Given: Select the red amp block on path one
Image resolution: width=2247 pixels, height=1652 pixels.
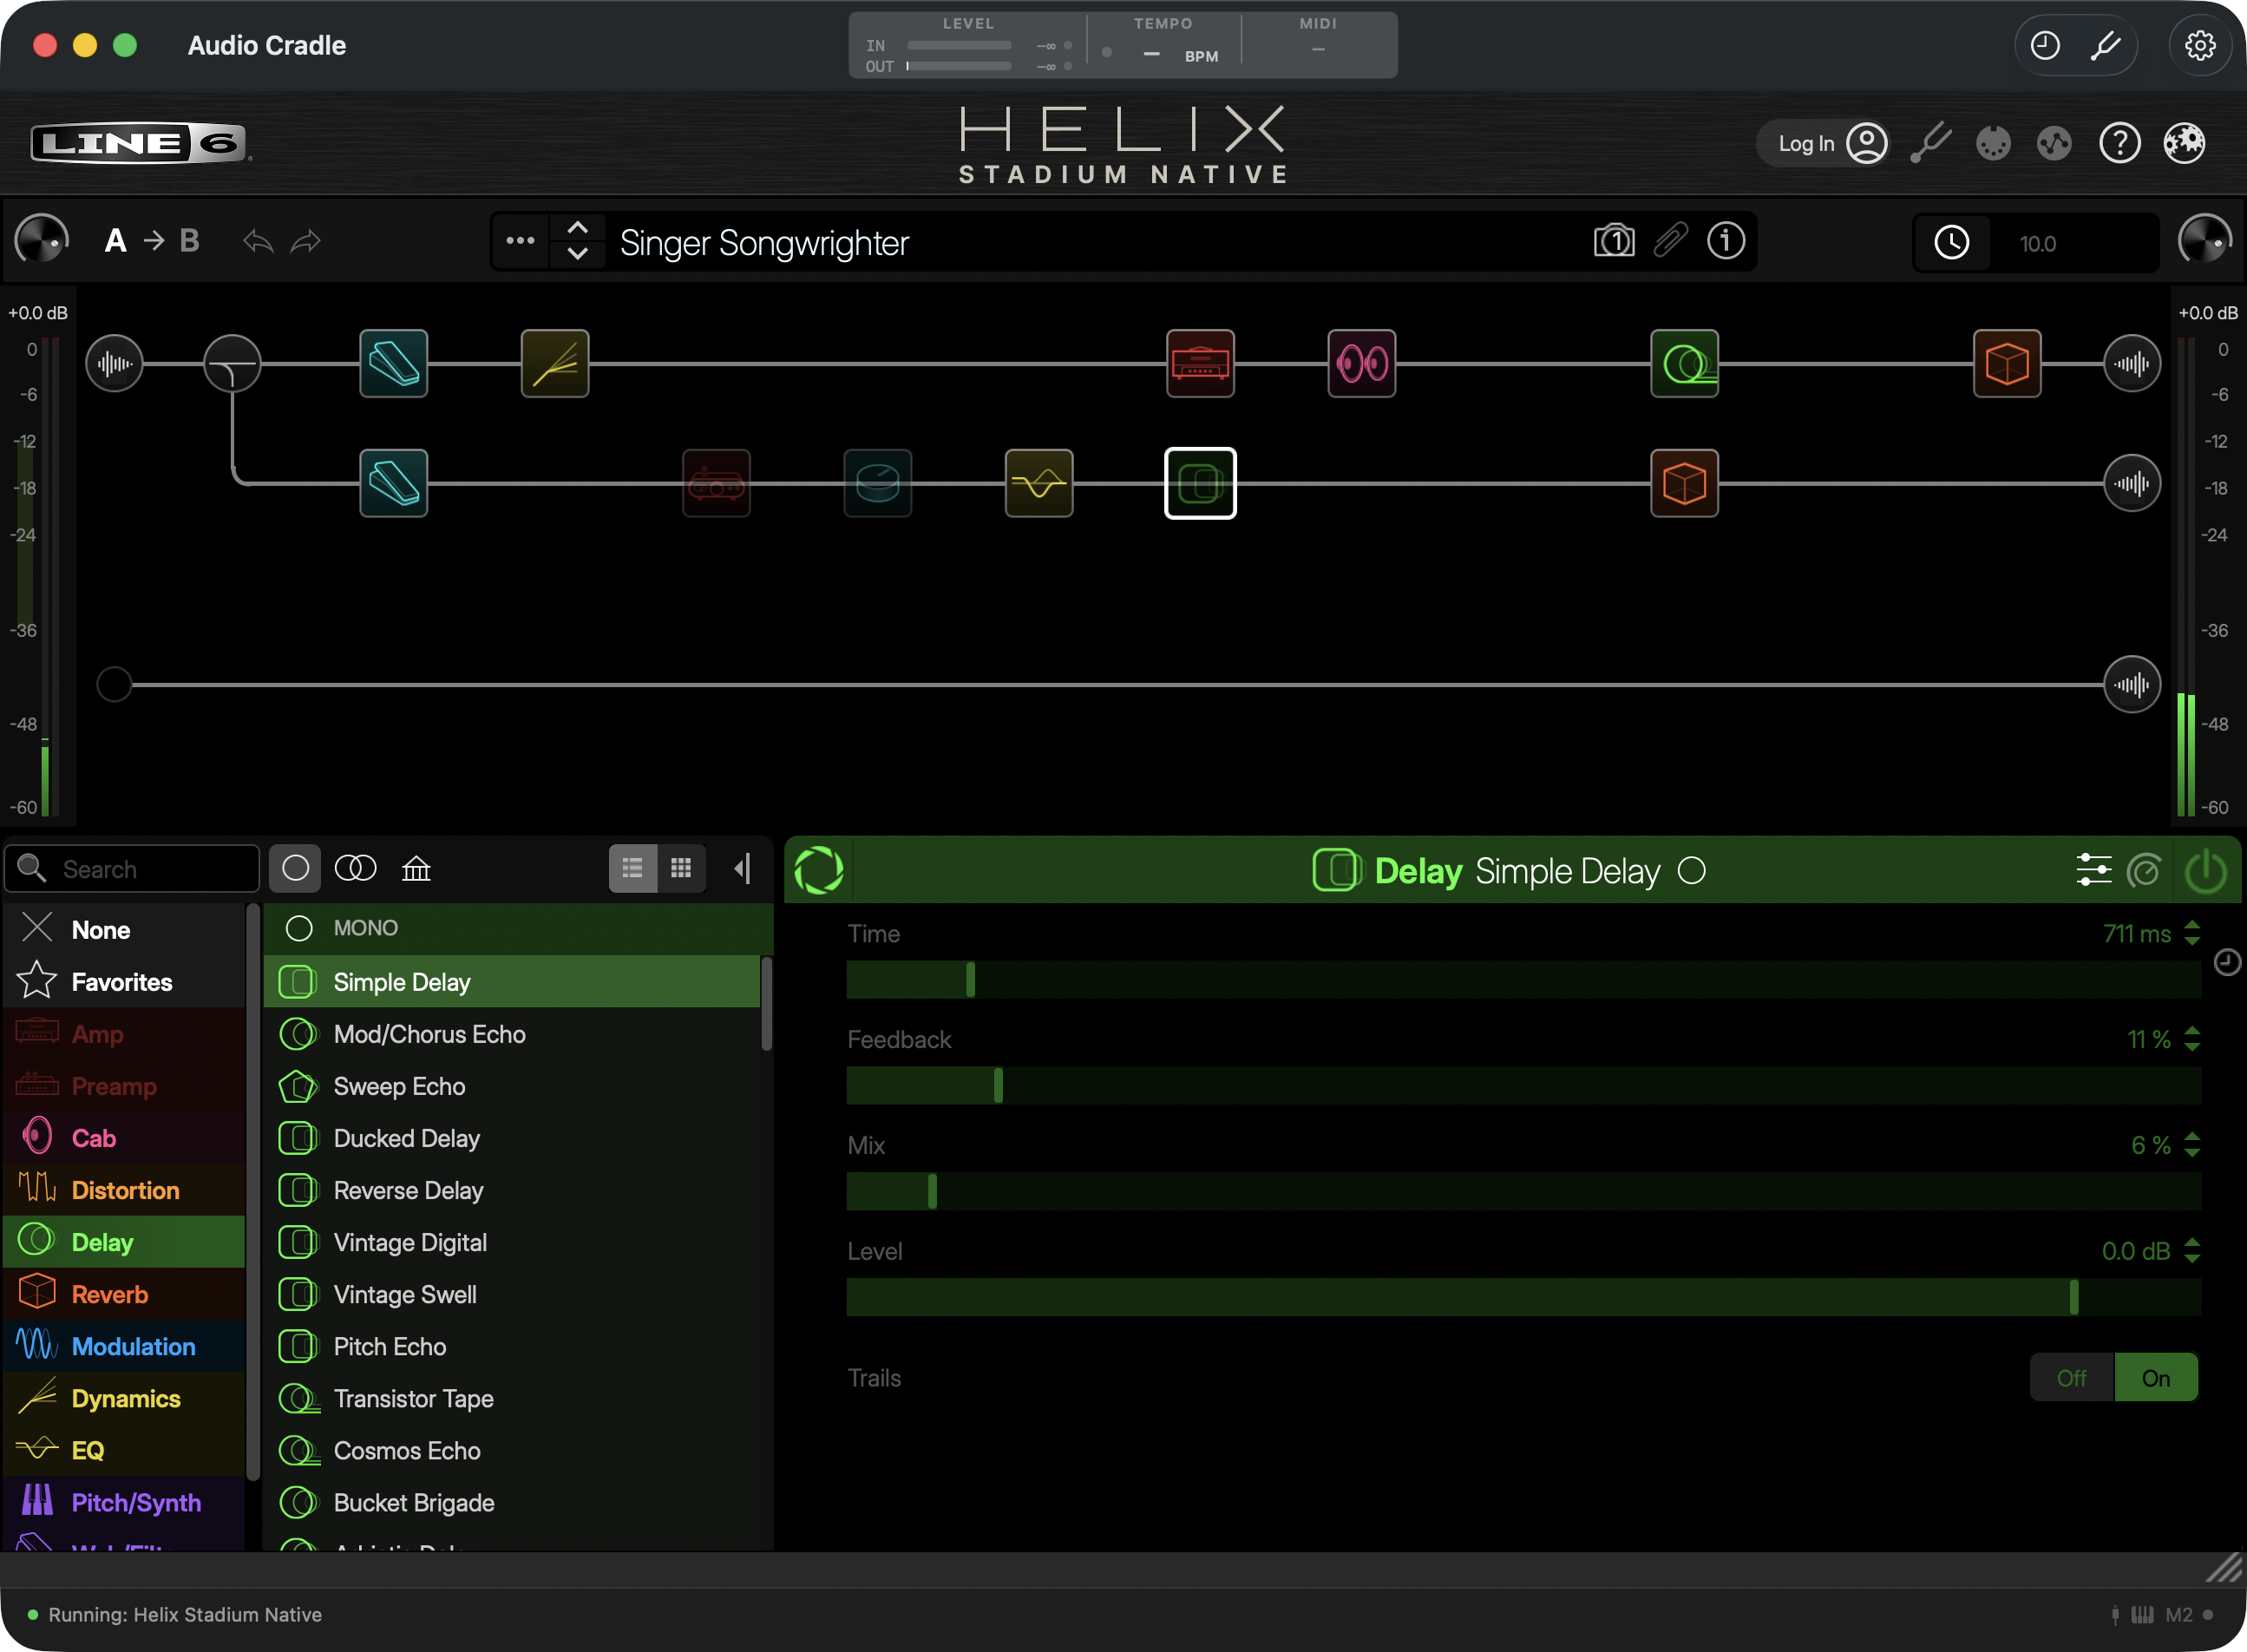Looking at the screenshot, I should tap(1200, 364).
